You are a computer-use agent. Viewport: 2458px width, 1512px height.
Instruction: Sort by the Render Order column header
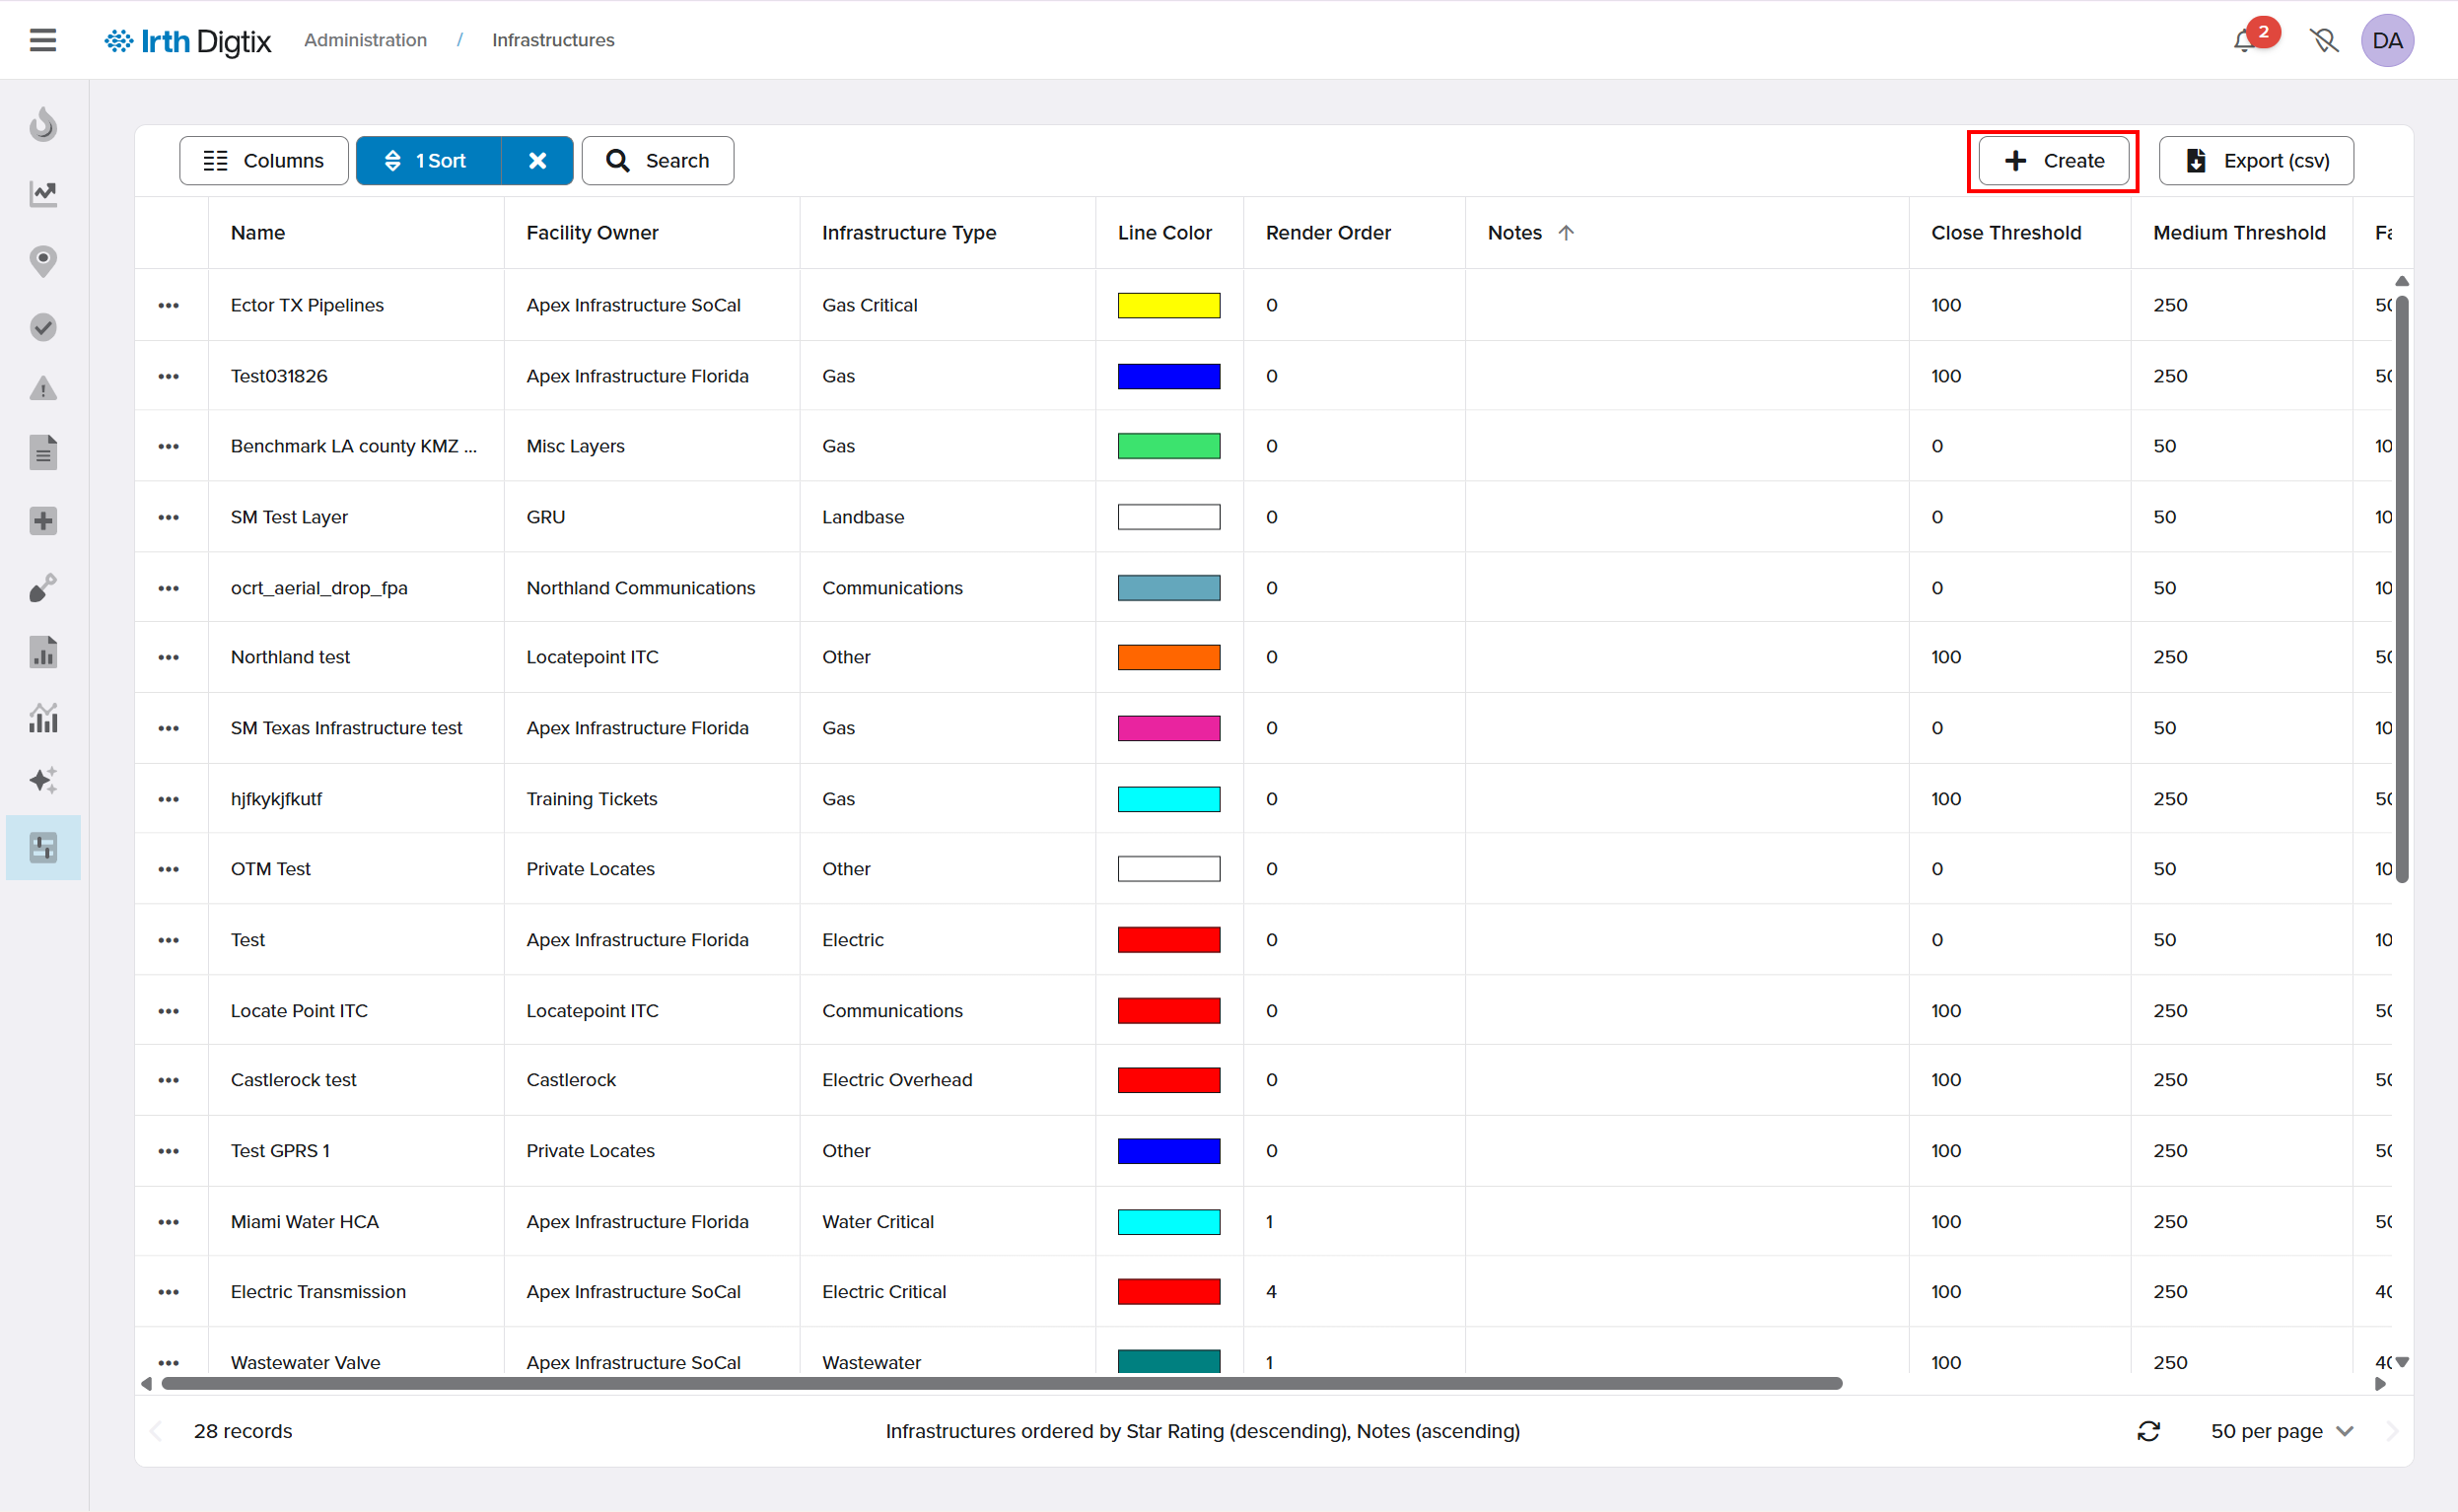1327,233
